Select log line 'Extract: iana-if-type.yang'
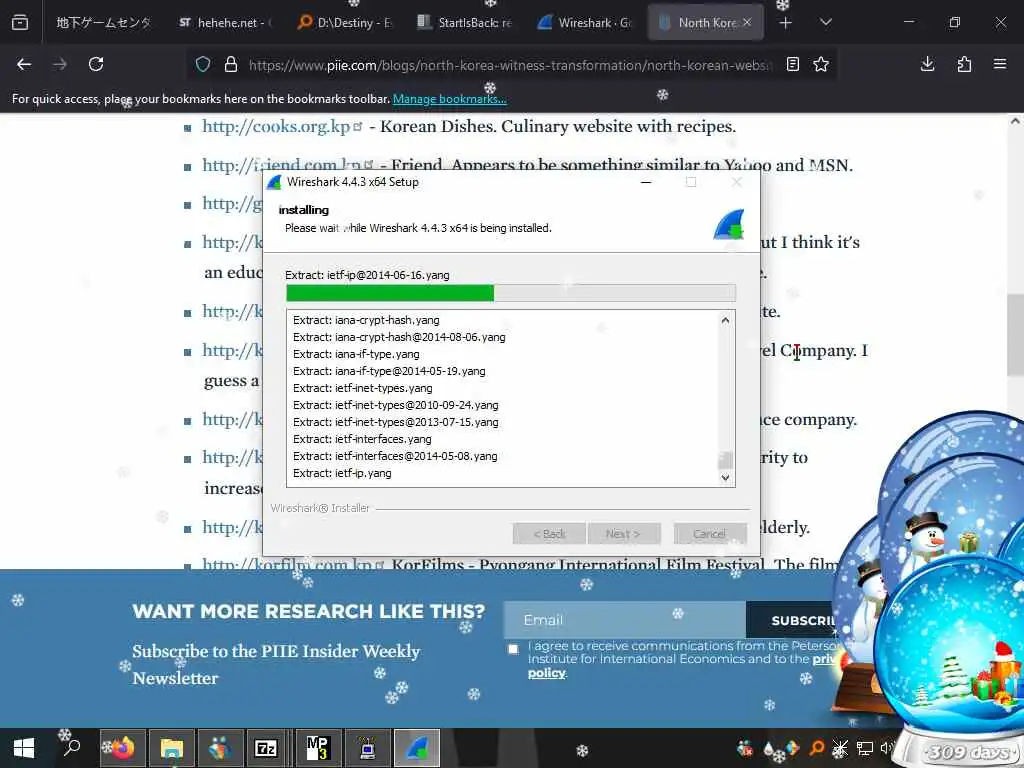The image size is (1024, 768). [x=356, y=354]
